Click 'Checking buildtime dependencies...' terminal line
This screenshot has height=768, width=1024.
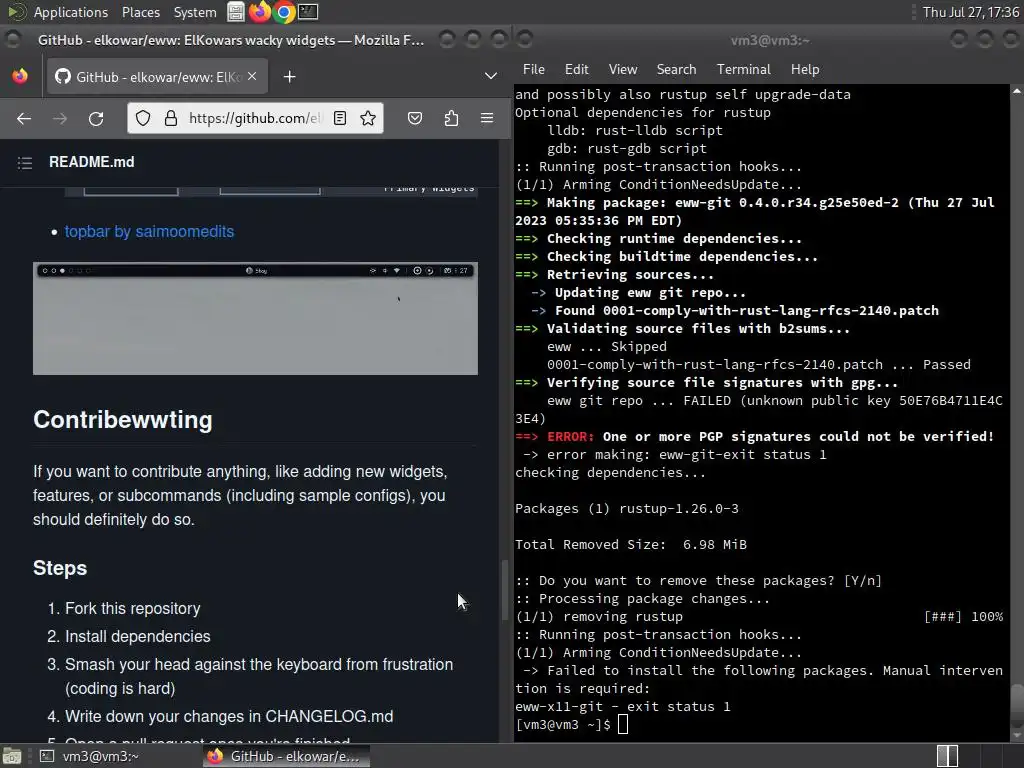point(666,257)
